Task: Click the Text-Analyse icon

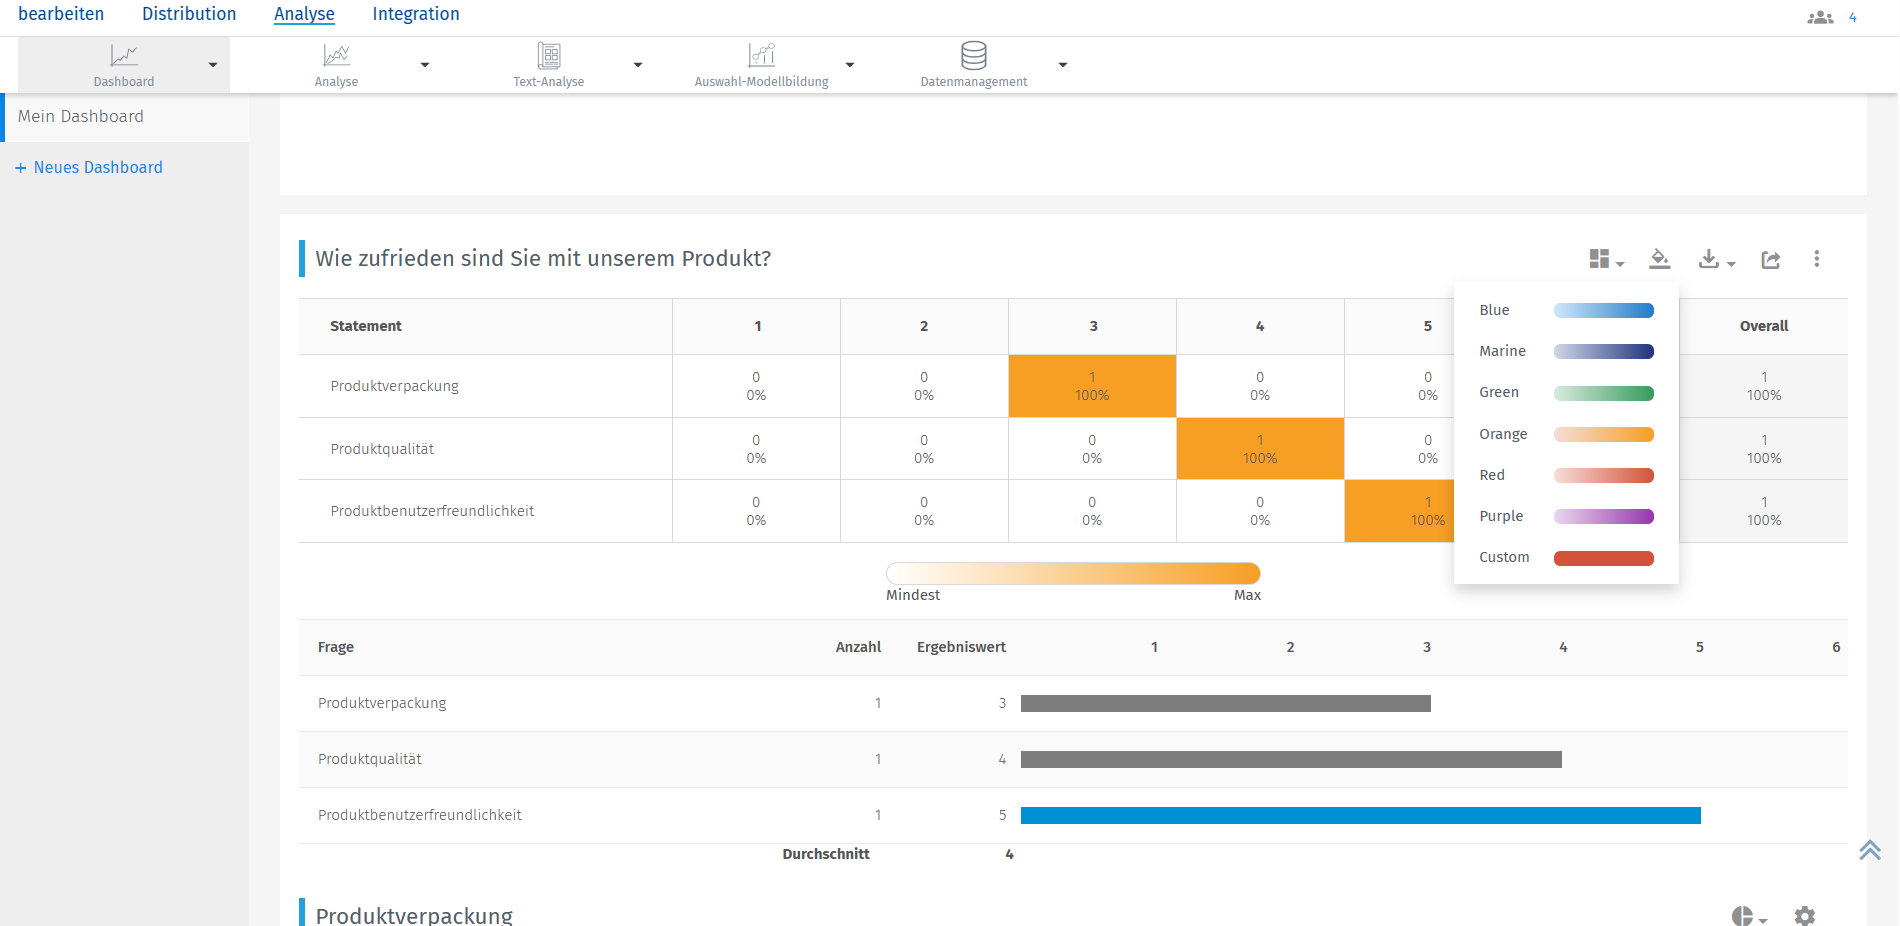Action: point(549,55)
